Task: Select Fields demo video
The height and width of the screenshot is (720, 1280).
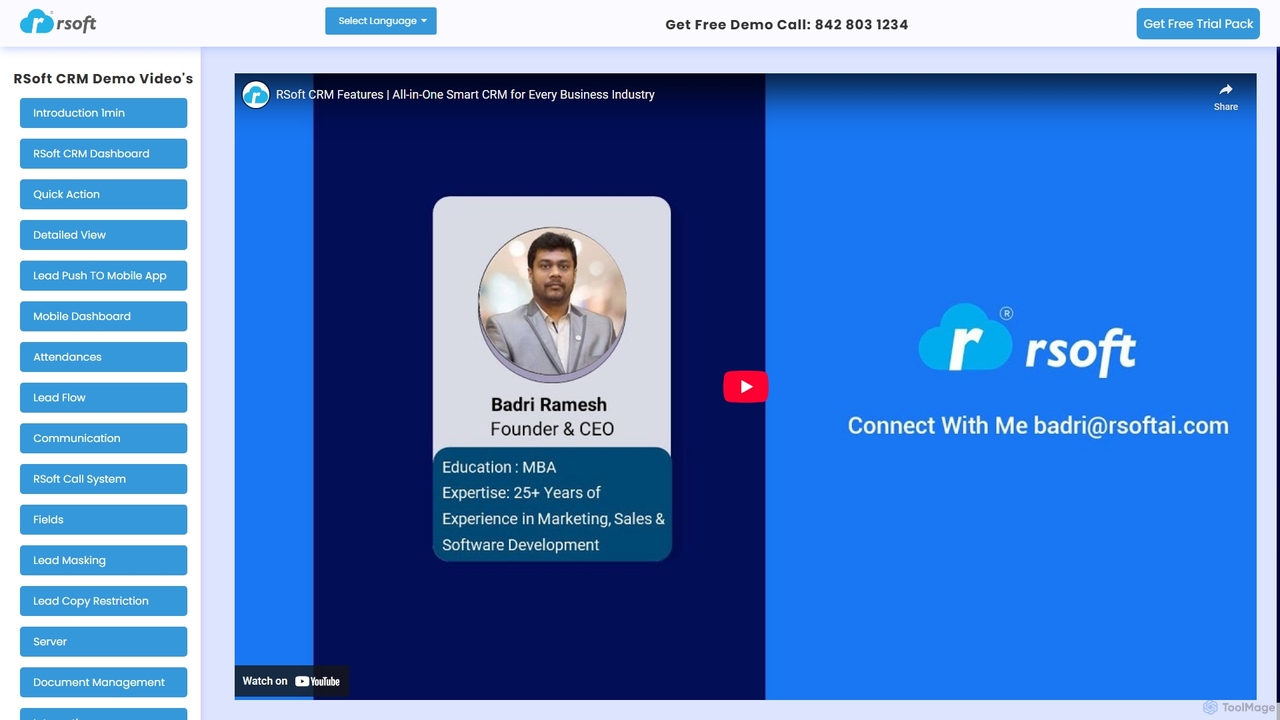Action: point(103,520)
